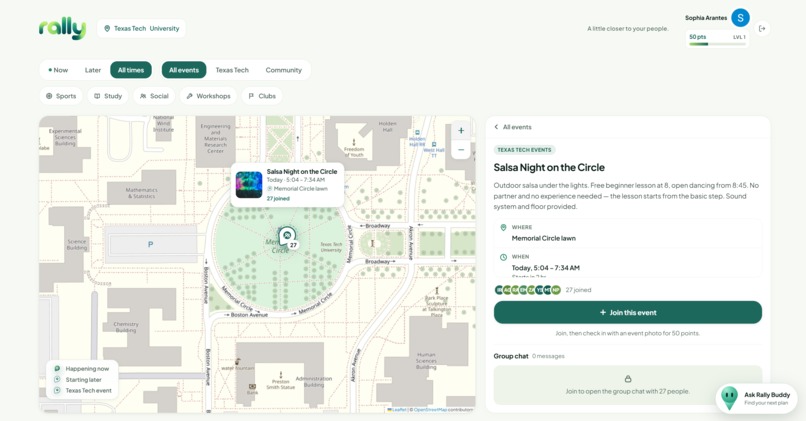Open the Texas Tech University location selector

pos(141,28)
